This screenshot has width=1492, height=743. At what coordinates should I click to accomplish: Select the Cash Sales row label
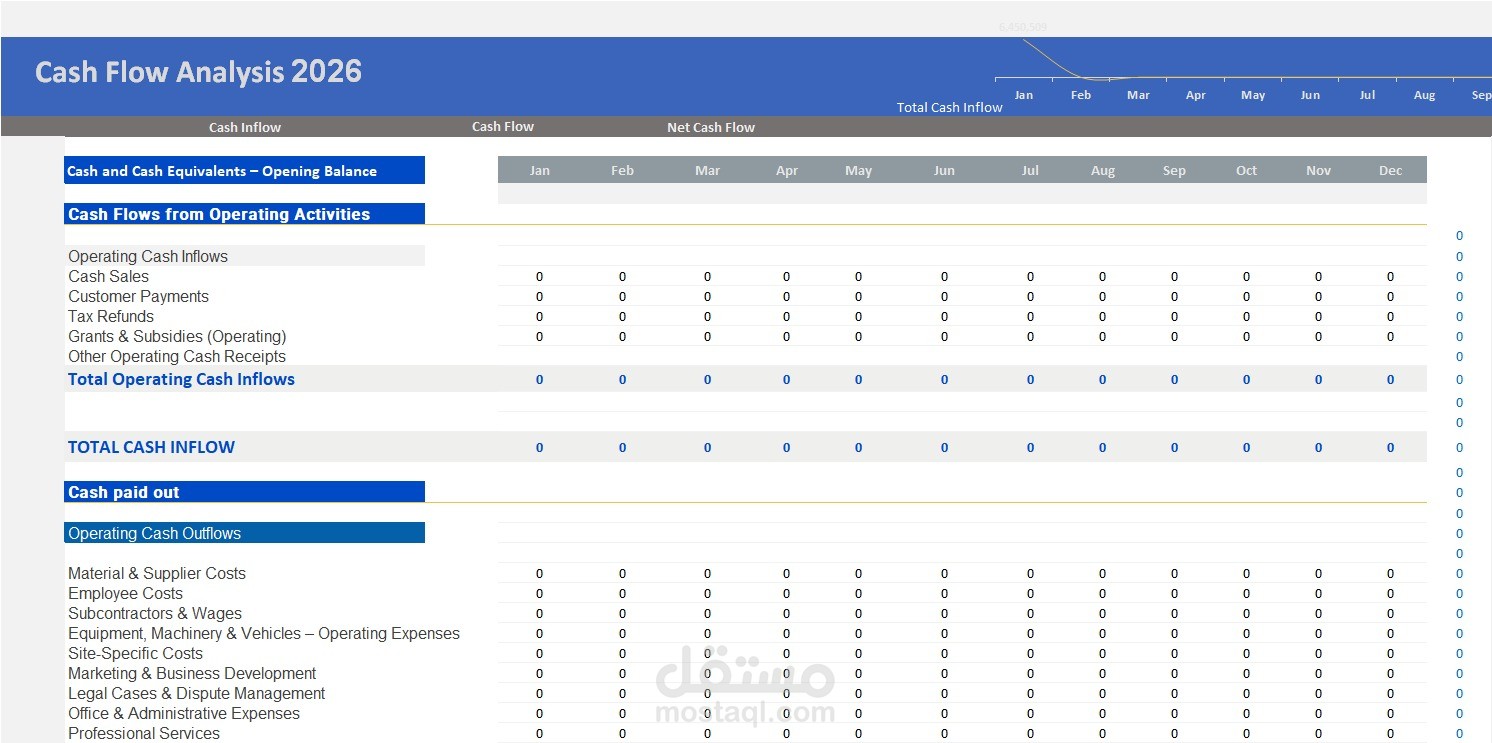108,276
